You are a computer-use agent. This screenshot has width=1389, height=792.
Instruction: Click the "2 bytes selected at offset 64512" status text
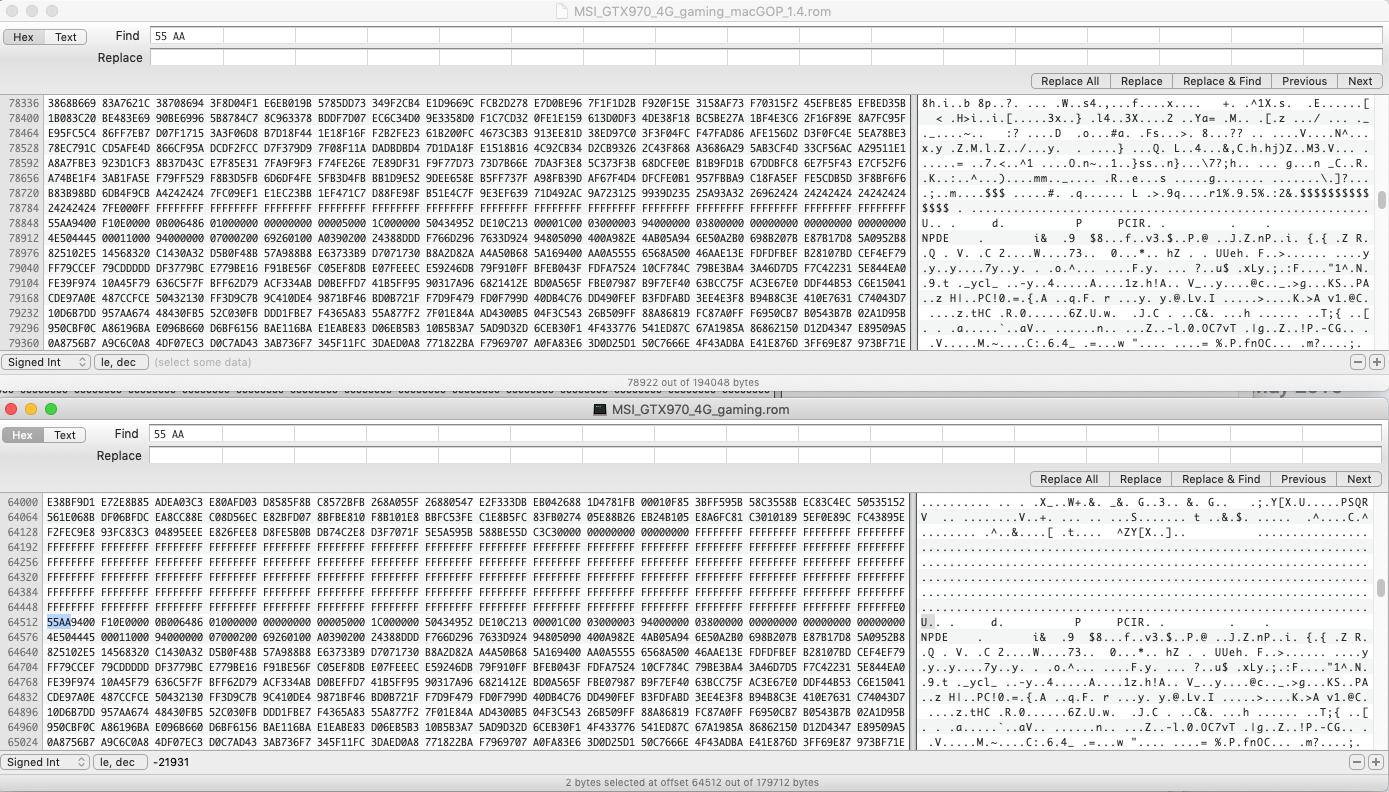point(692,782)
